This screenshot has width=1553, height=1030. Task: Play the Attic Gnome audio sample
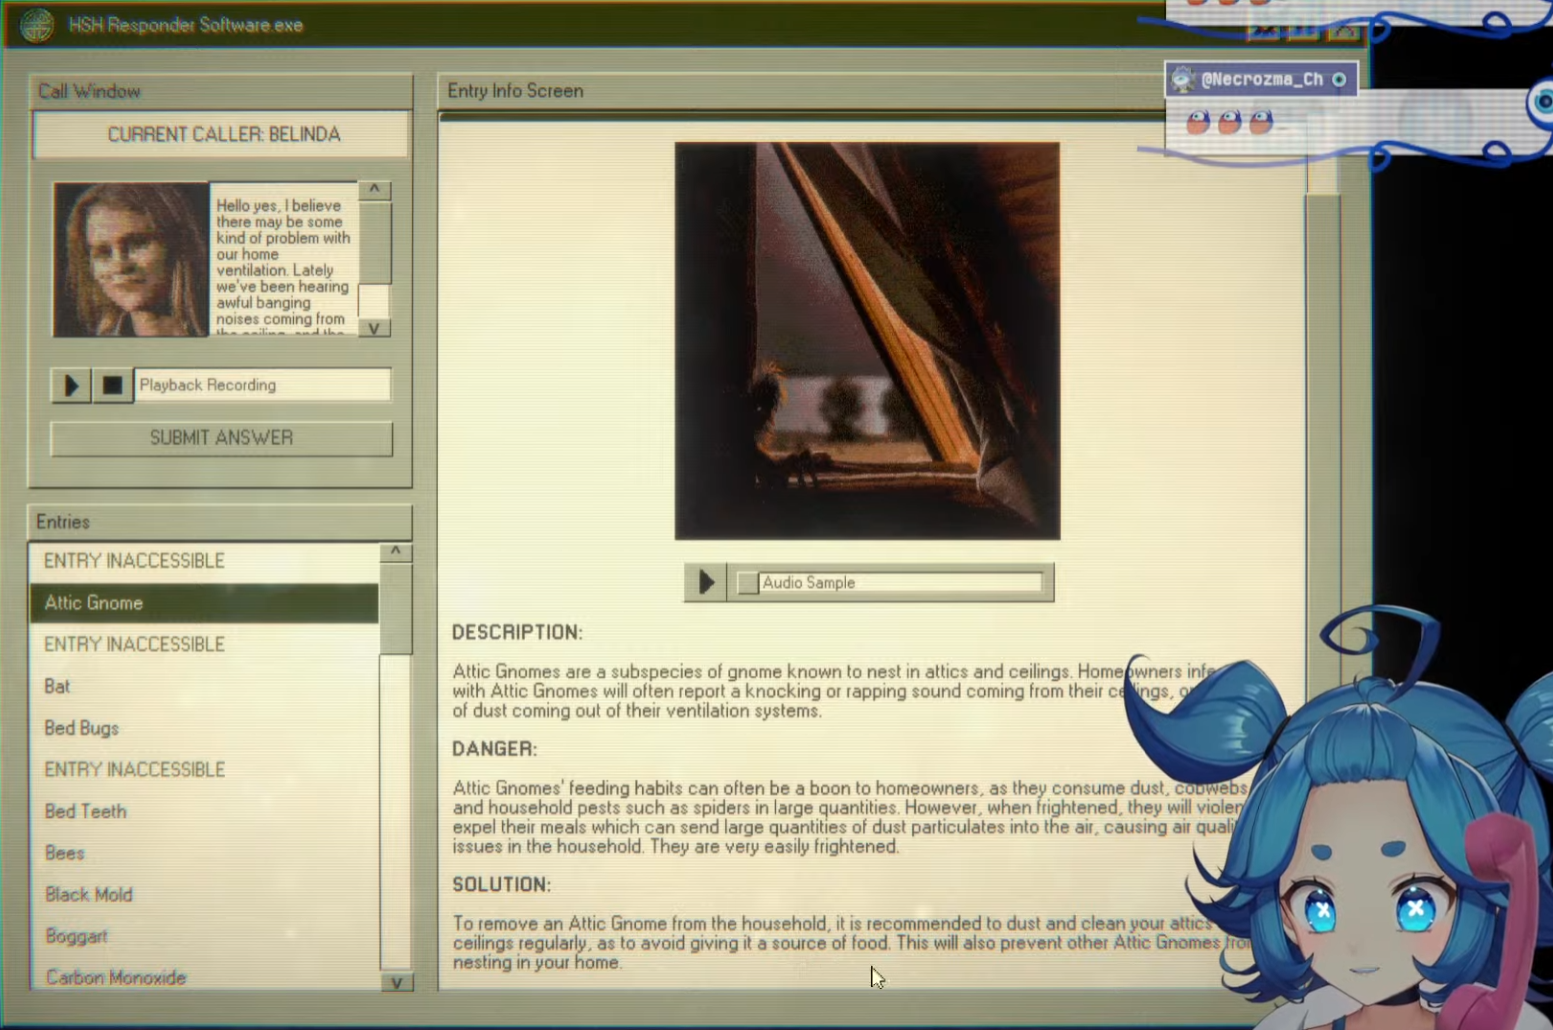point(705,582)
